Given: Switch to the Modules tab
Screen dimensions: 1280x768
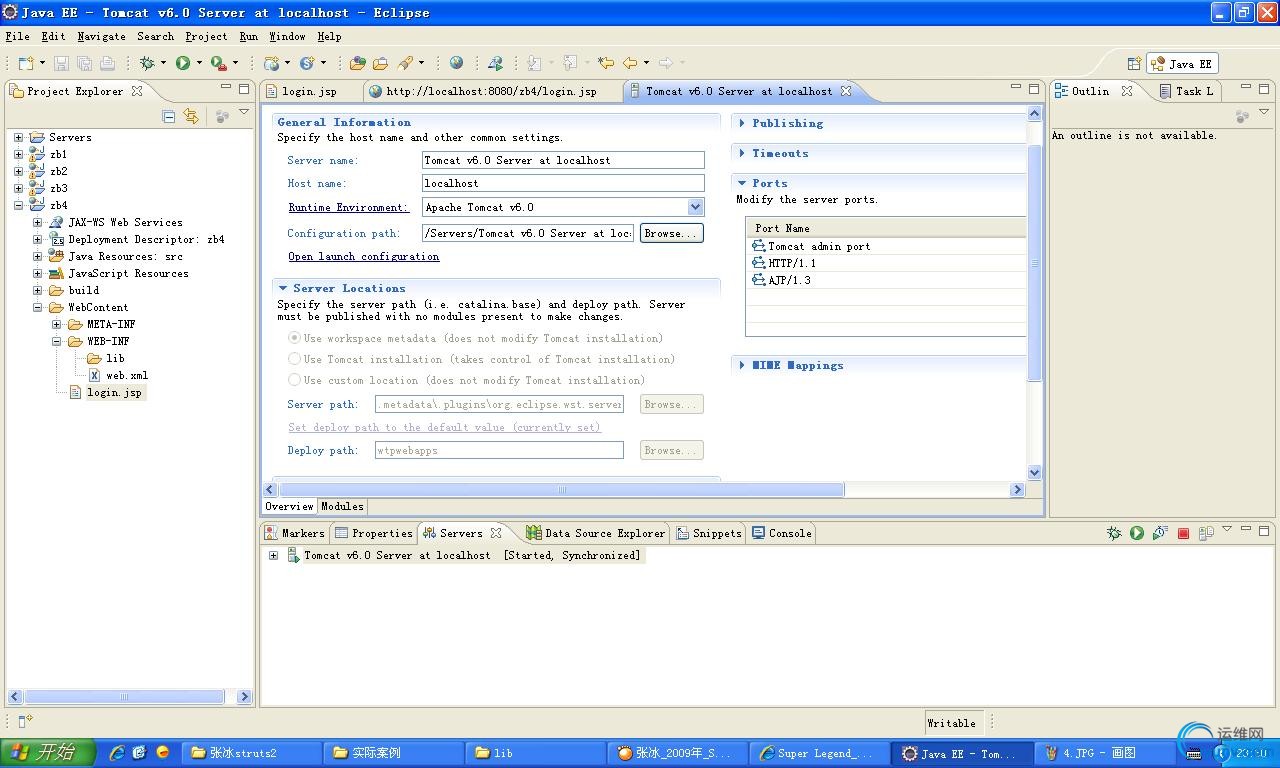Looking at the screenshot, I should [342, 506].
